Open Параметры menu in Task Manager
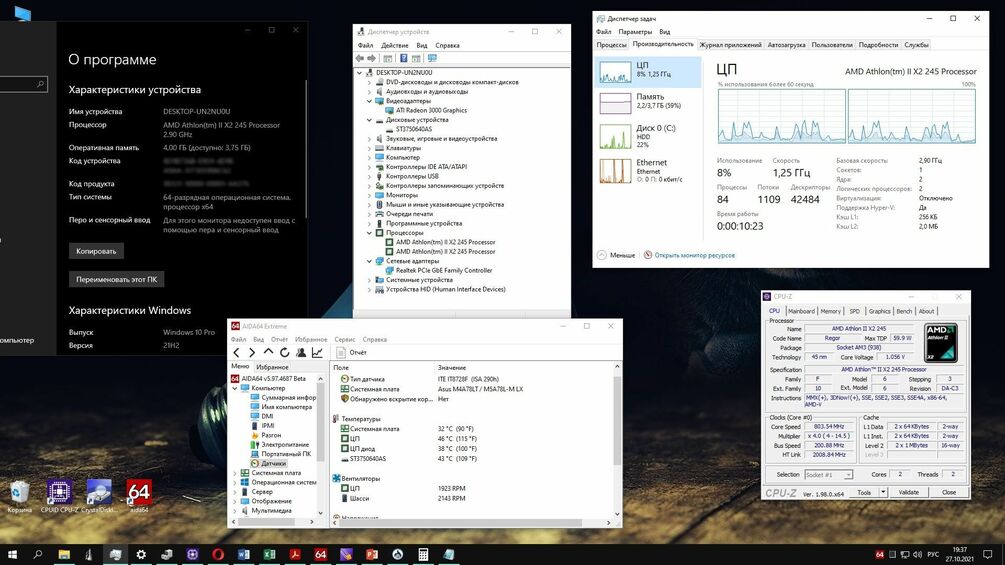Image resolution: width=1005 pixels, height=565 pixels. pos(635,31)
